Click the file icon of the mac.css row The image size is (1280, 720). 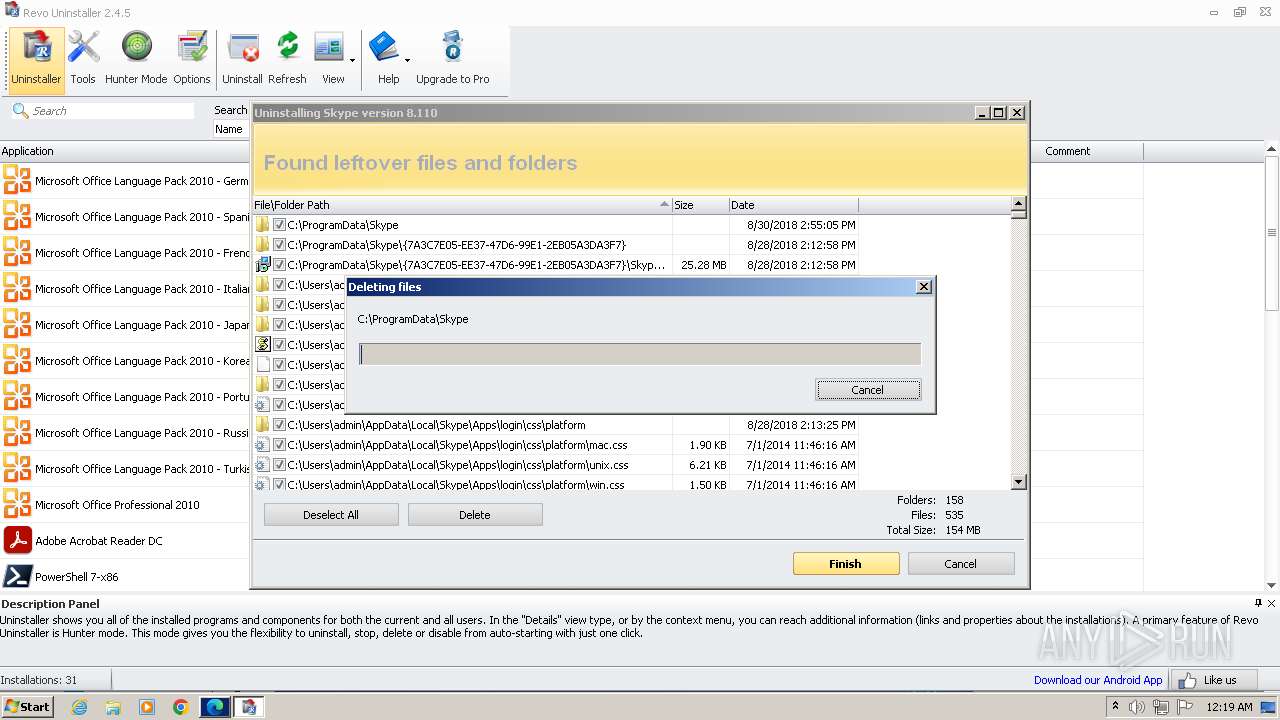pyautogui.click(x=263, y=445)
